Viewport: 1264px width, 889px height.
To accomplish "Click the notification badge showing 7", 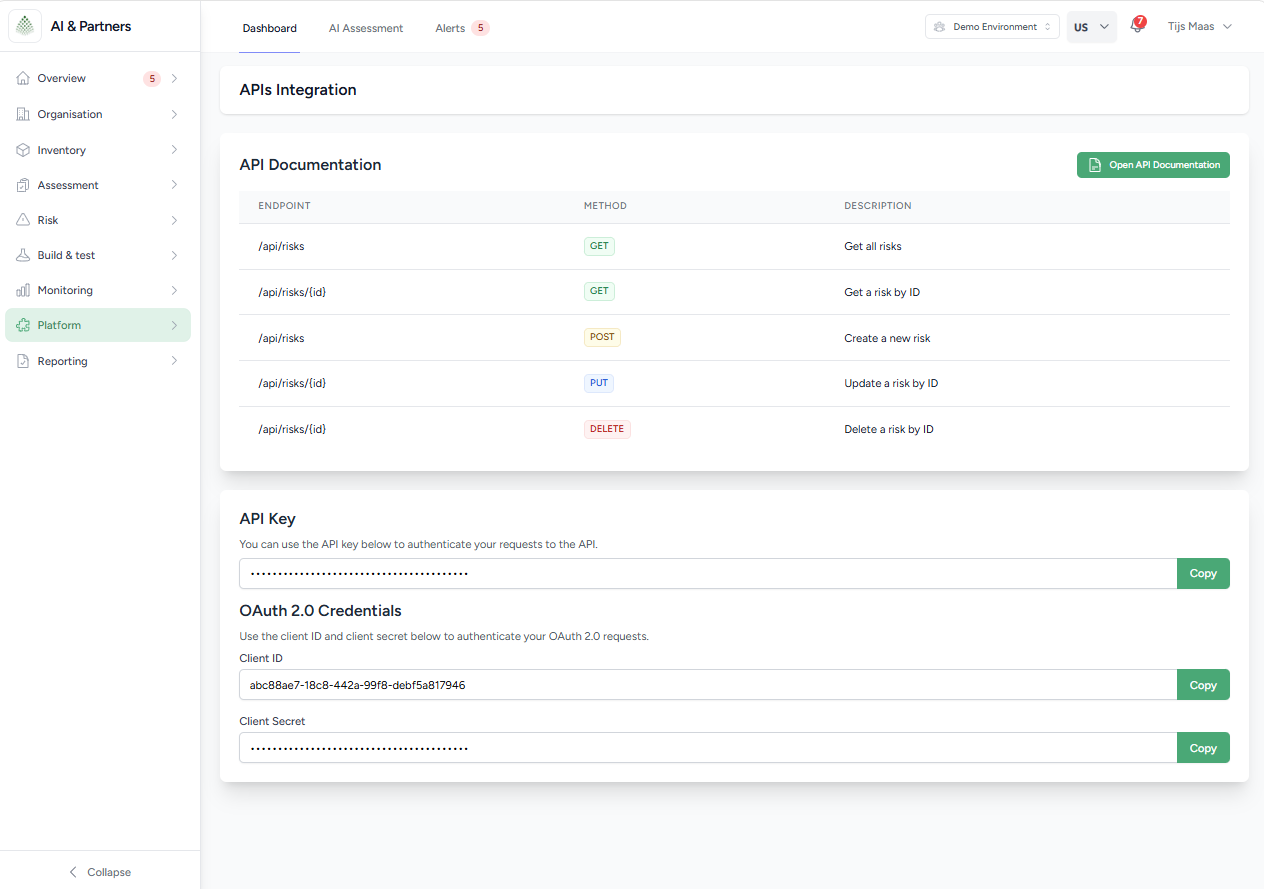I will pyautogui.click(x=1141, y=21).
